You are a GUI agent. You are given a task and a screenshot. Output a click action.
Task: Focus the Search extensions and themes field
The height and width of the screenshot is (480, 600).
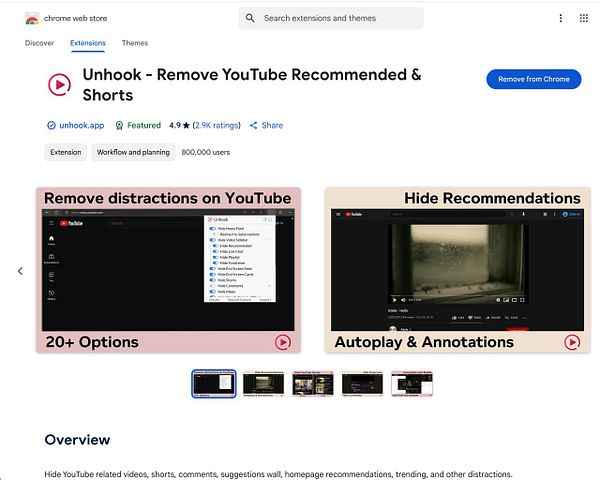tap(331, 18)
